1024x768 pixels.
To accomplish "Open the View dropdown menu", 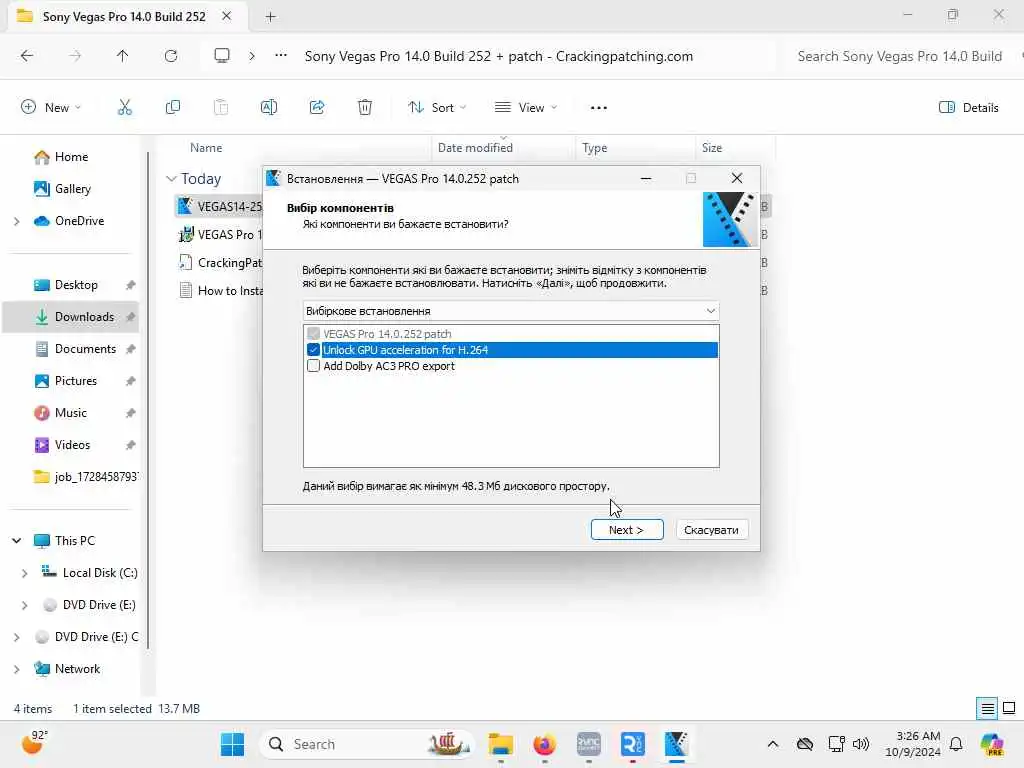I will pyautogui.click(x=526, y=108).
